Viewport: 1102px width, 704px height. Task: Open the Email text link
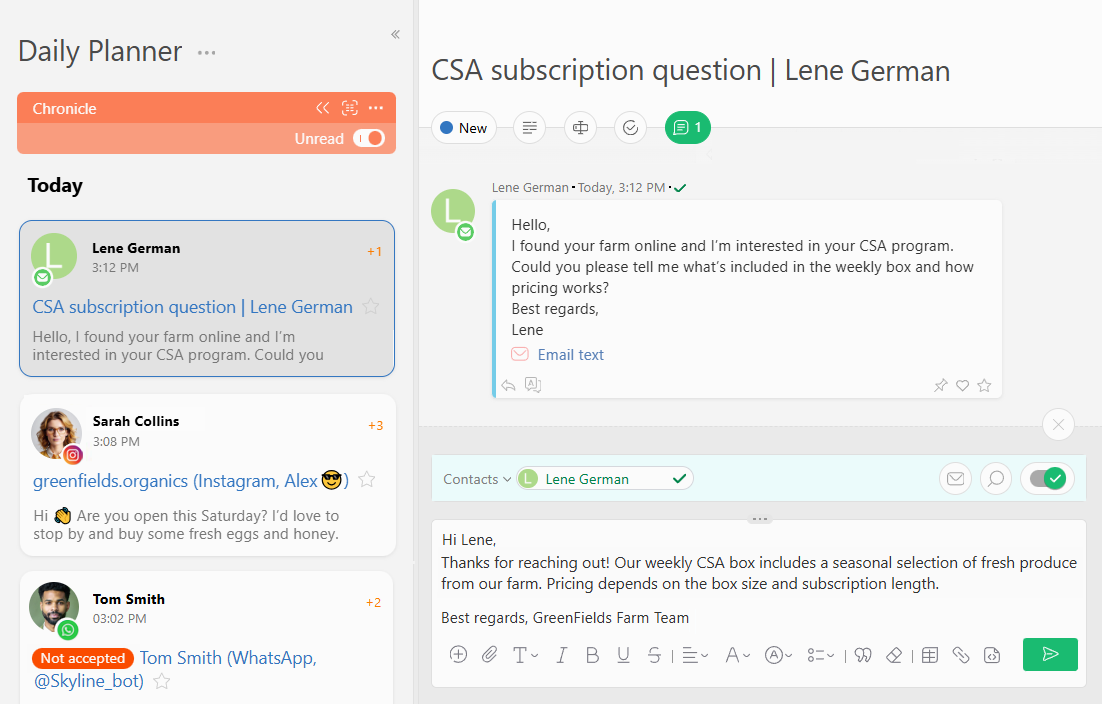(x=570, y=355)
